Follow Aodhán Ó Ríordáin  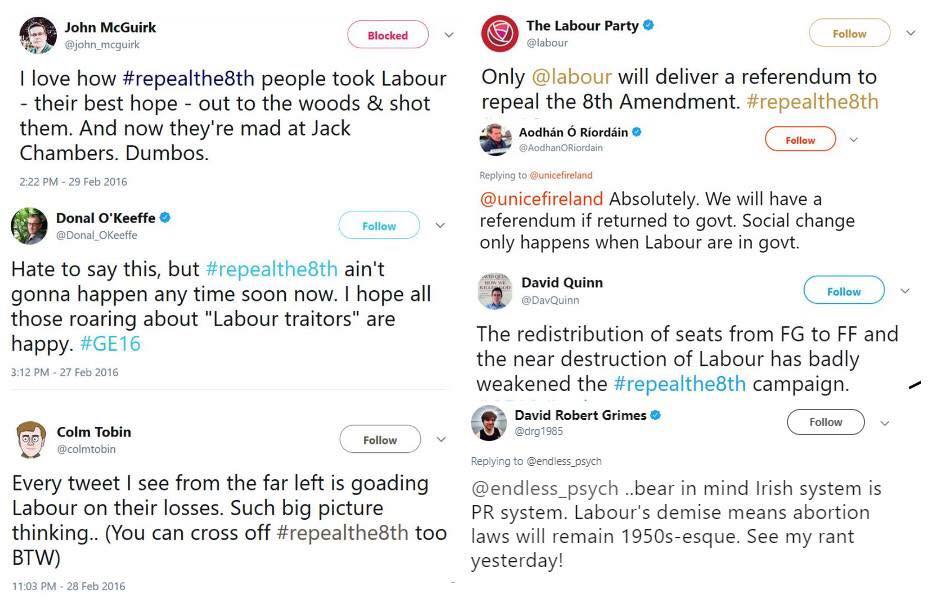point(800,140)
